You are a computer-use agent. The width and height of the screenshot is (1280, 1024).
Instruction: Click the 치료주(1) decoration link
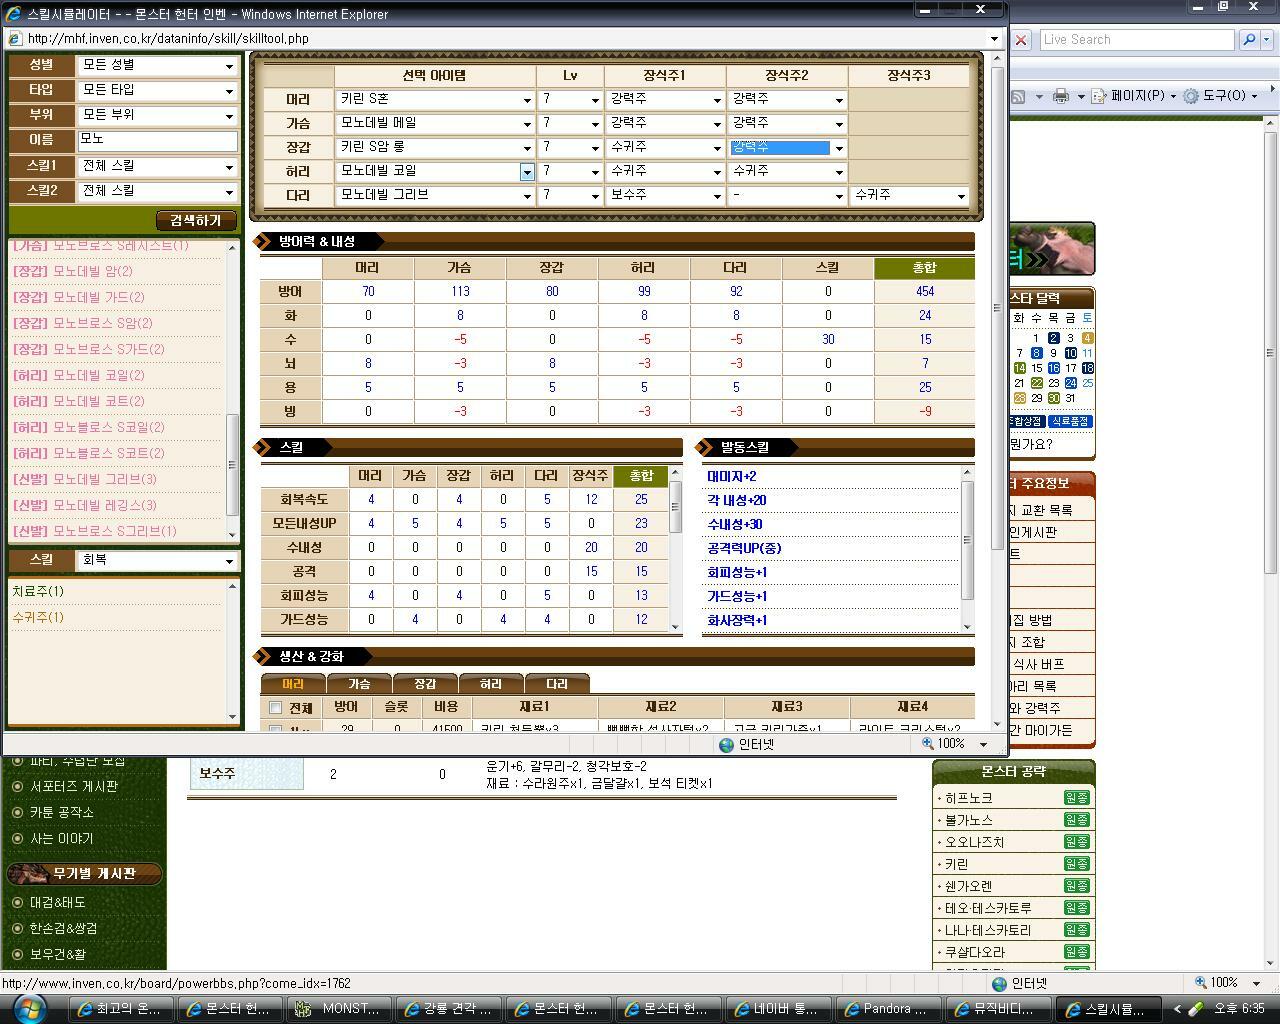(x=38, y=591)
